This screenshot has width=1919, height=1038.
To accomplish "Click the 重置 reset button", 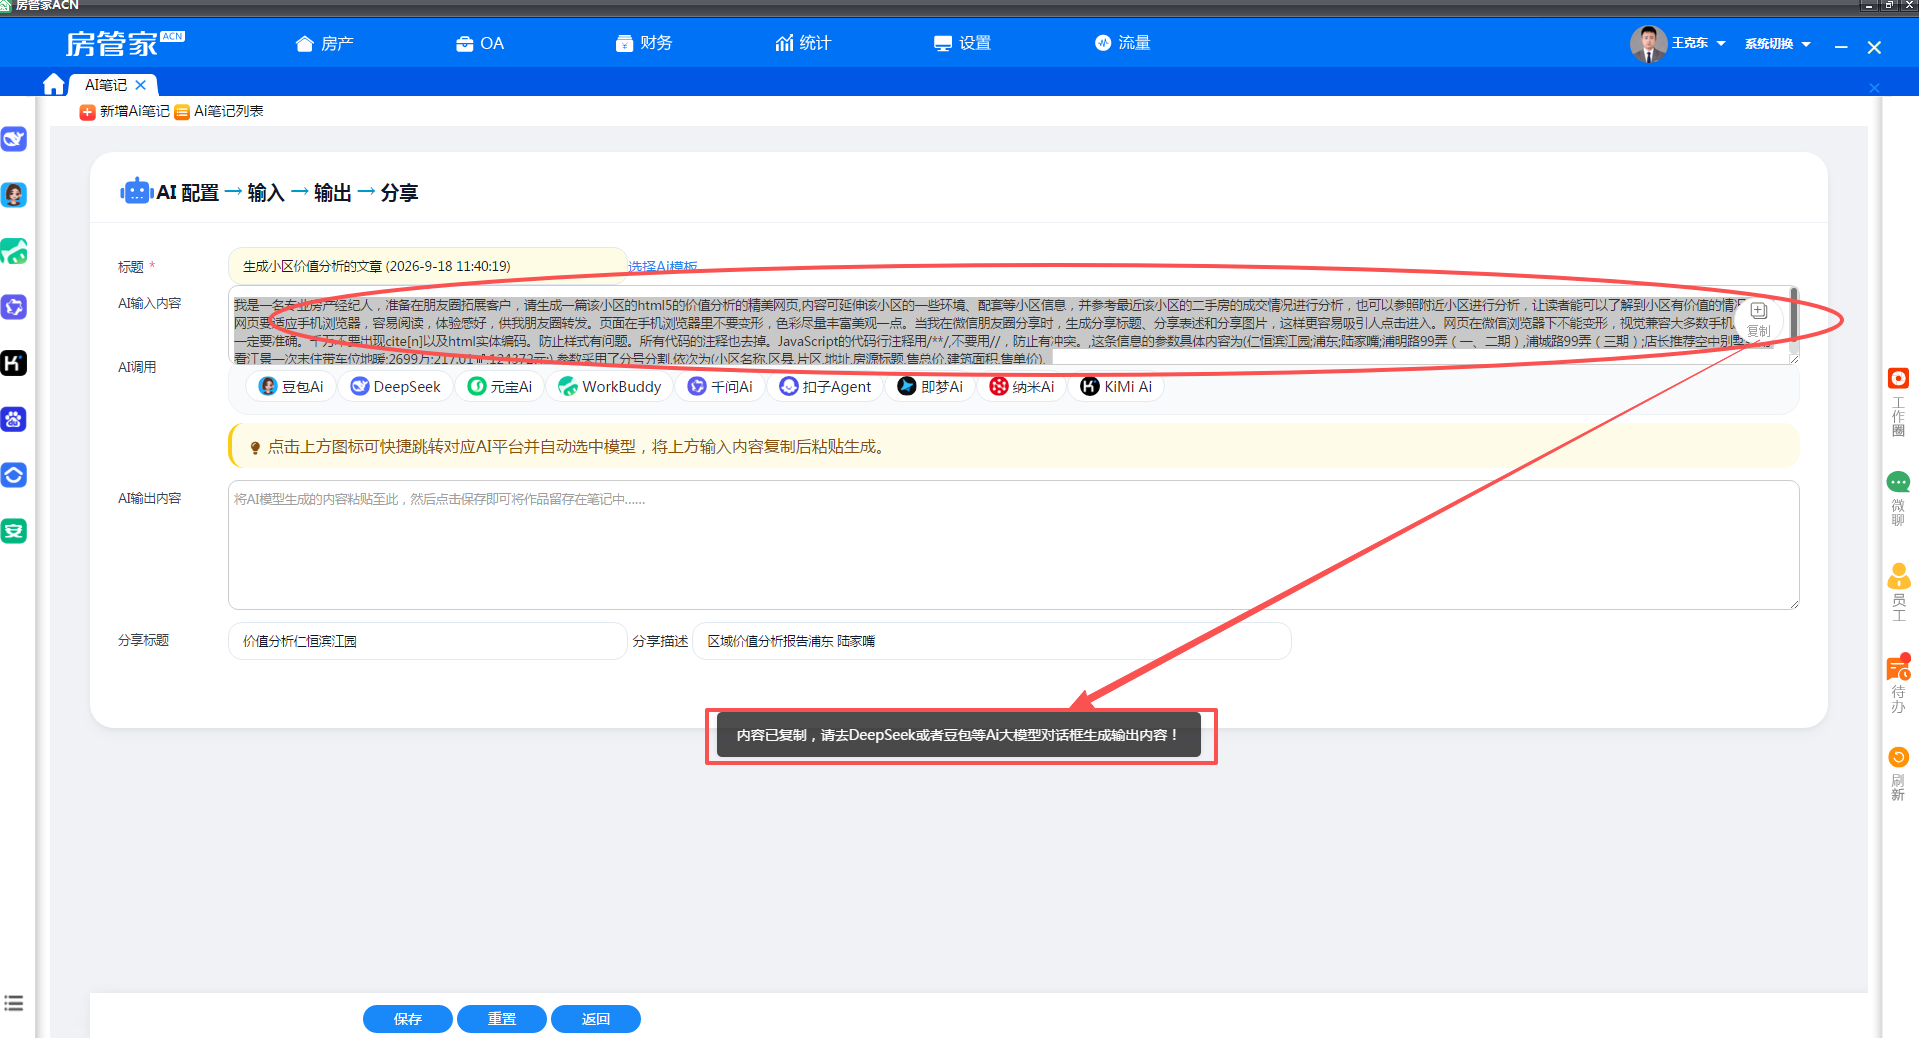I will [x=502, y=1019].
